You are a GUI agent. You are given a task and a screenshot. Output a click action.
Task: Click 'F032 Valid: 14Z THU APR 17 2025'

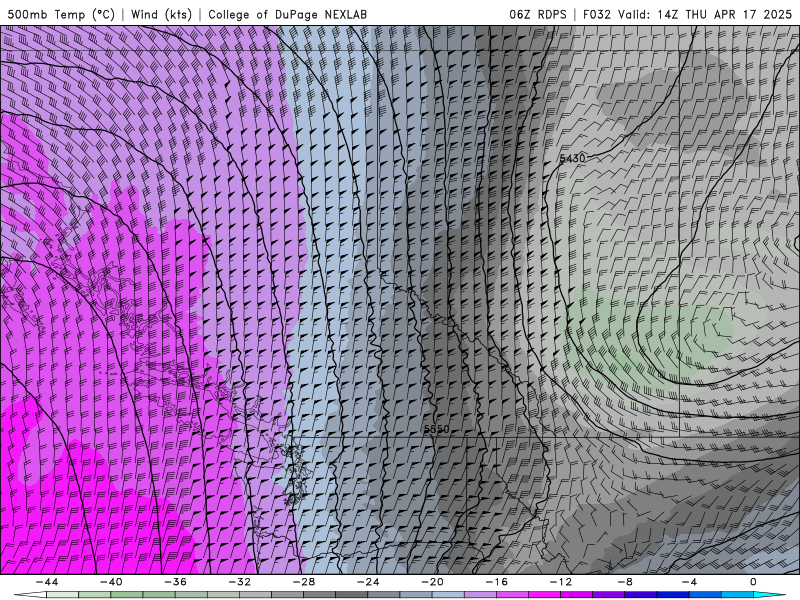(687, 14)
